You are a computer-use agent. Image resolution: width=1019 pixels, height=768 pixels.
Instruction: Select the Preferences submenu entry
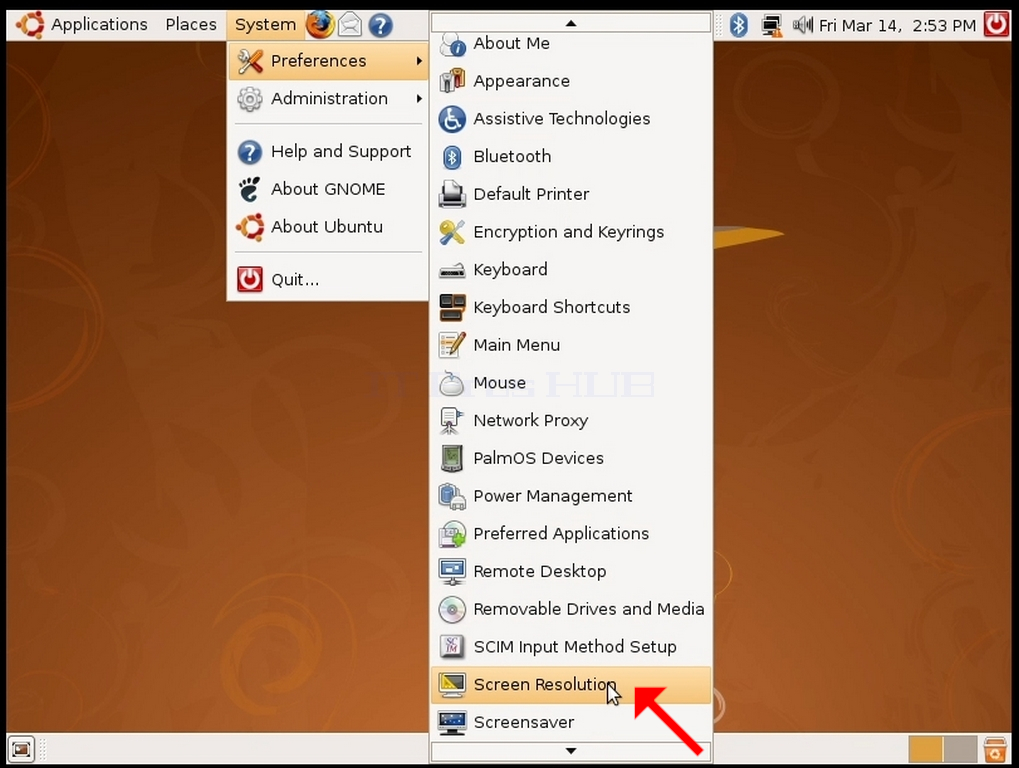[328, 61]
